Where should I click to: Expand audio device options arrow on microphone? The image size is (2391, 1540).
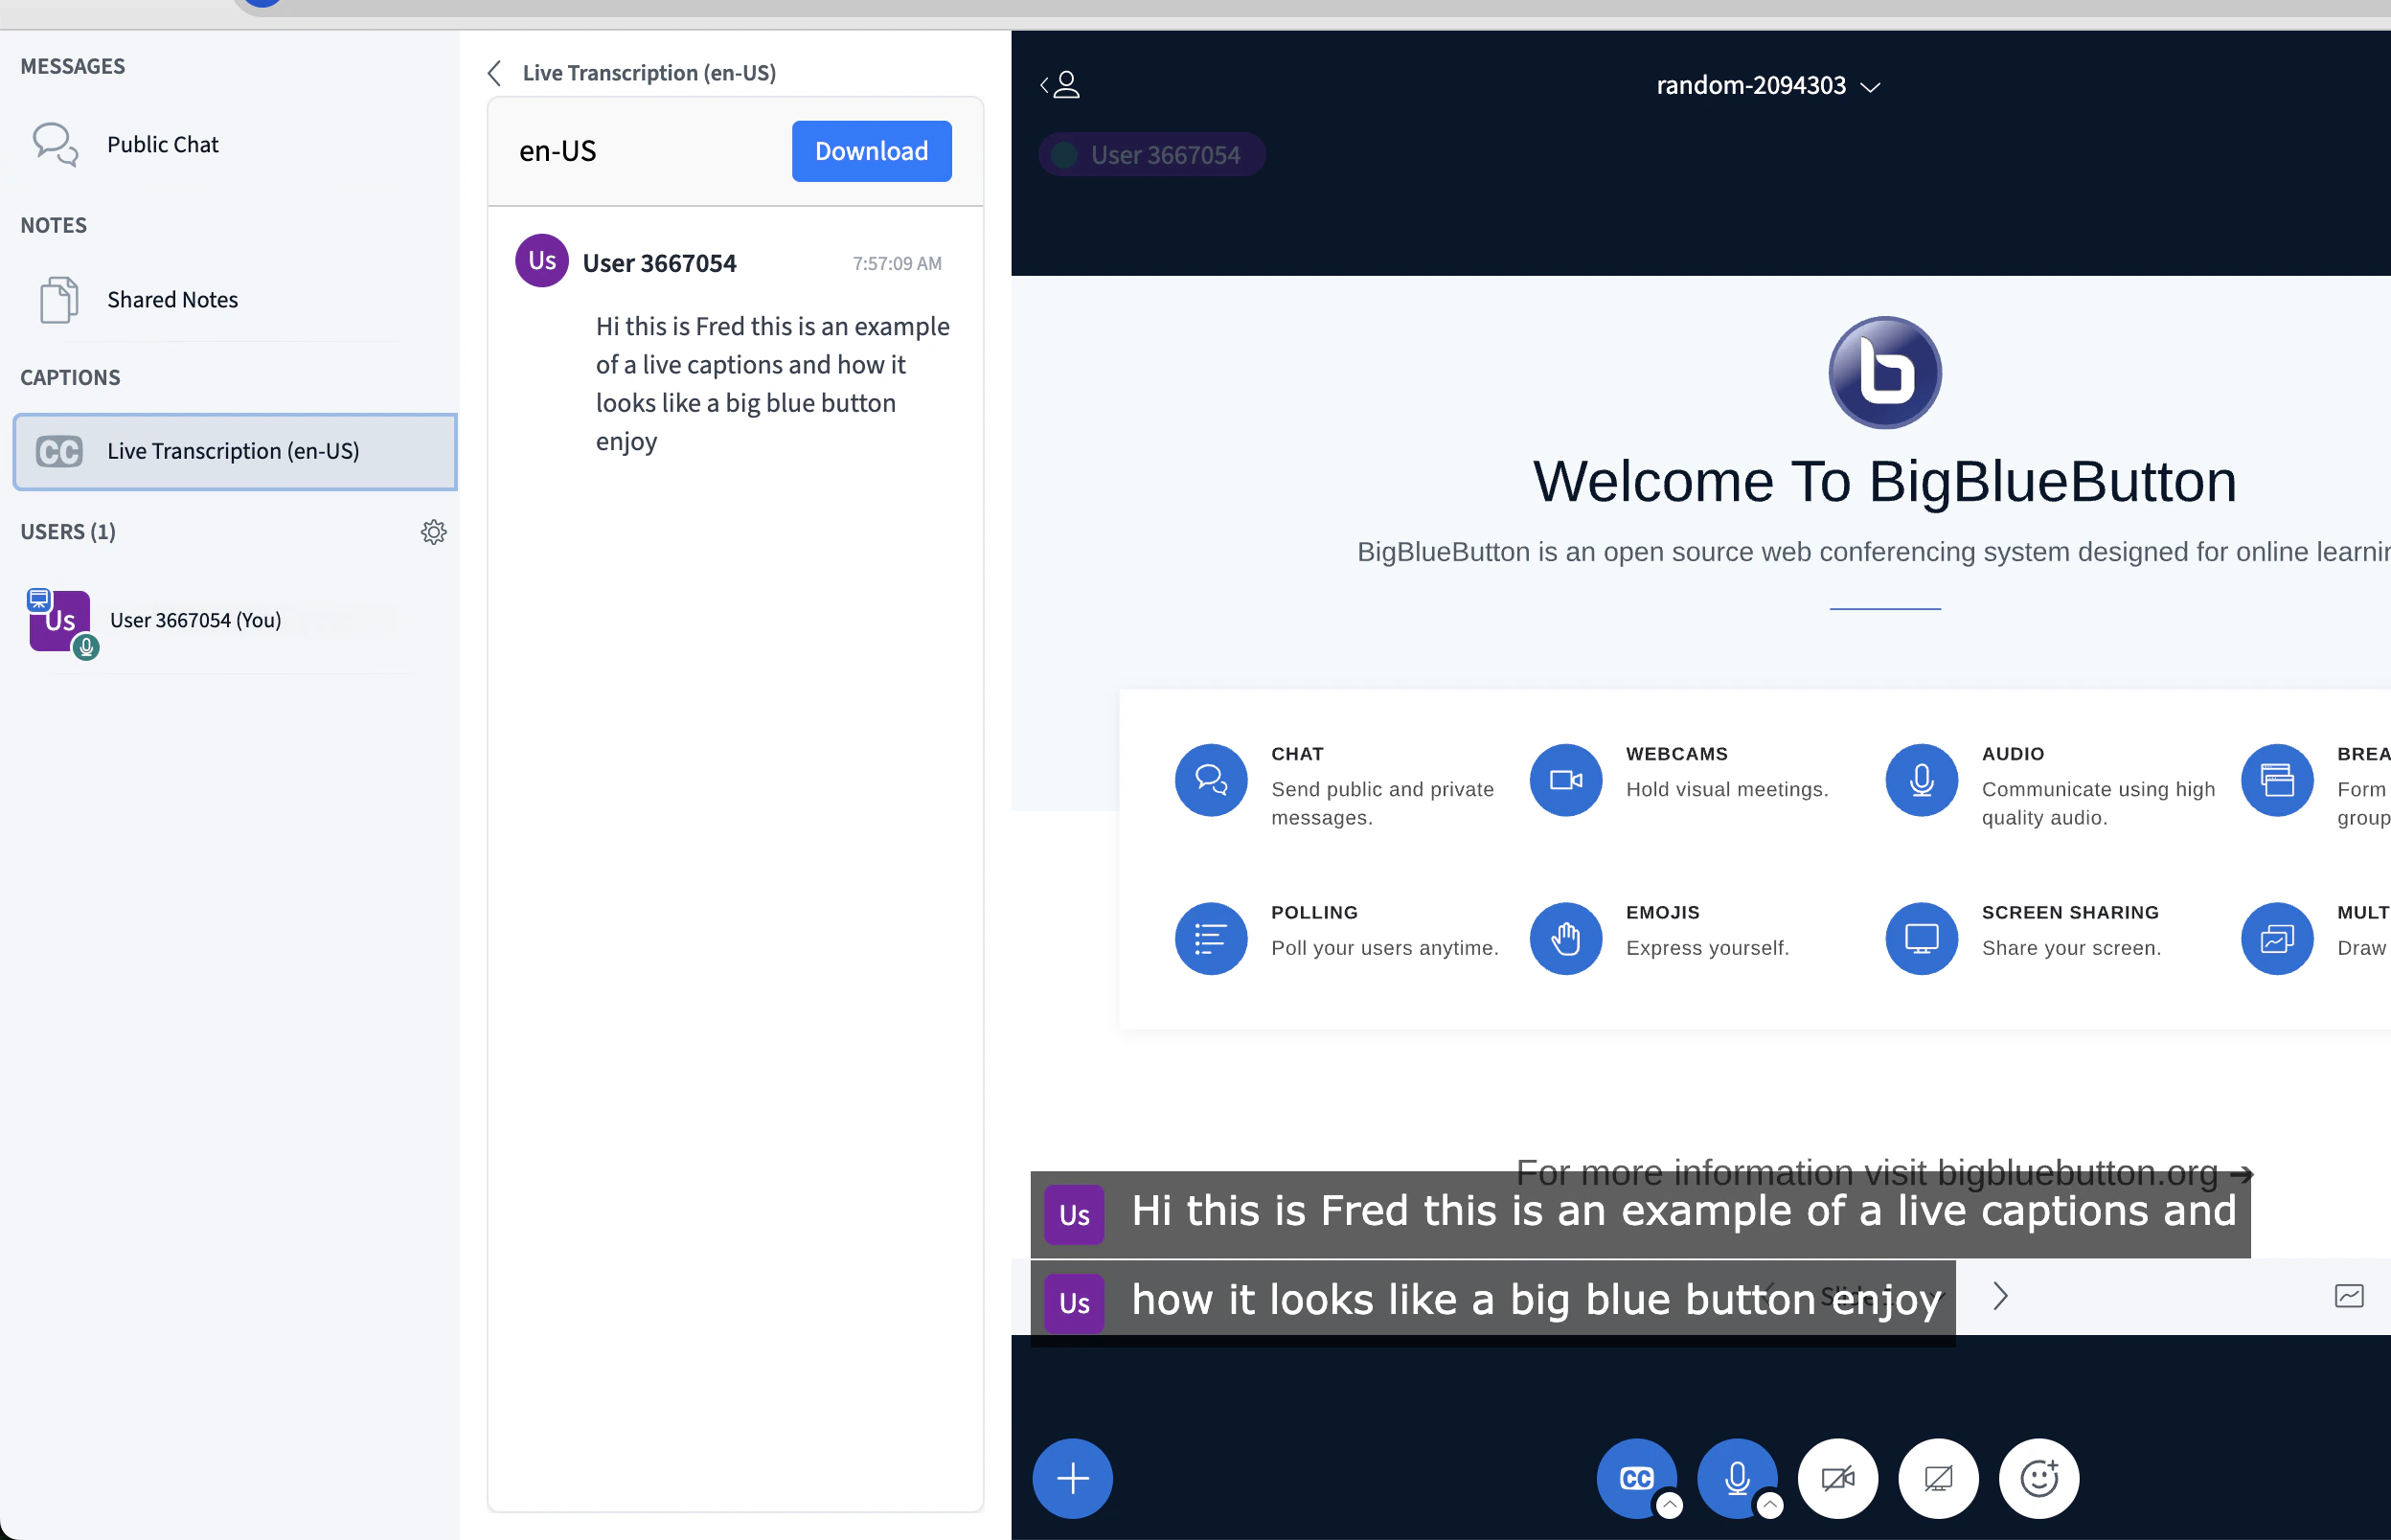1769,1504
